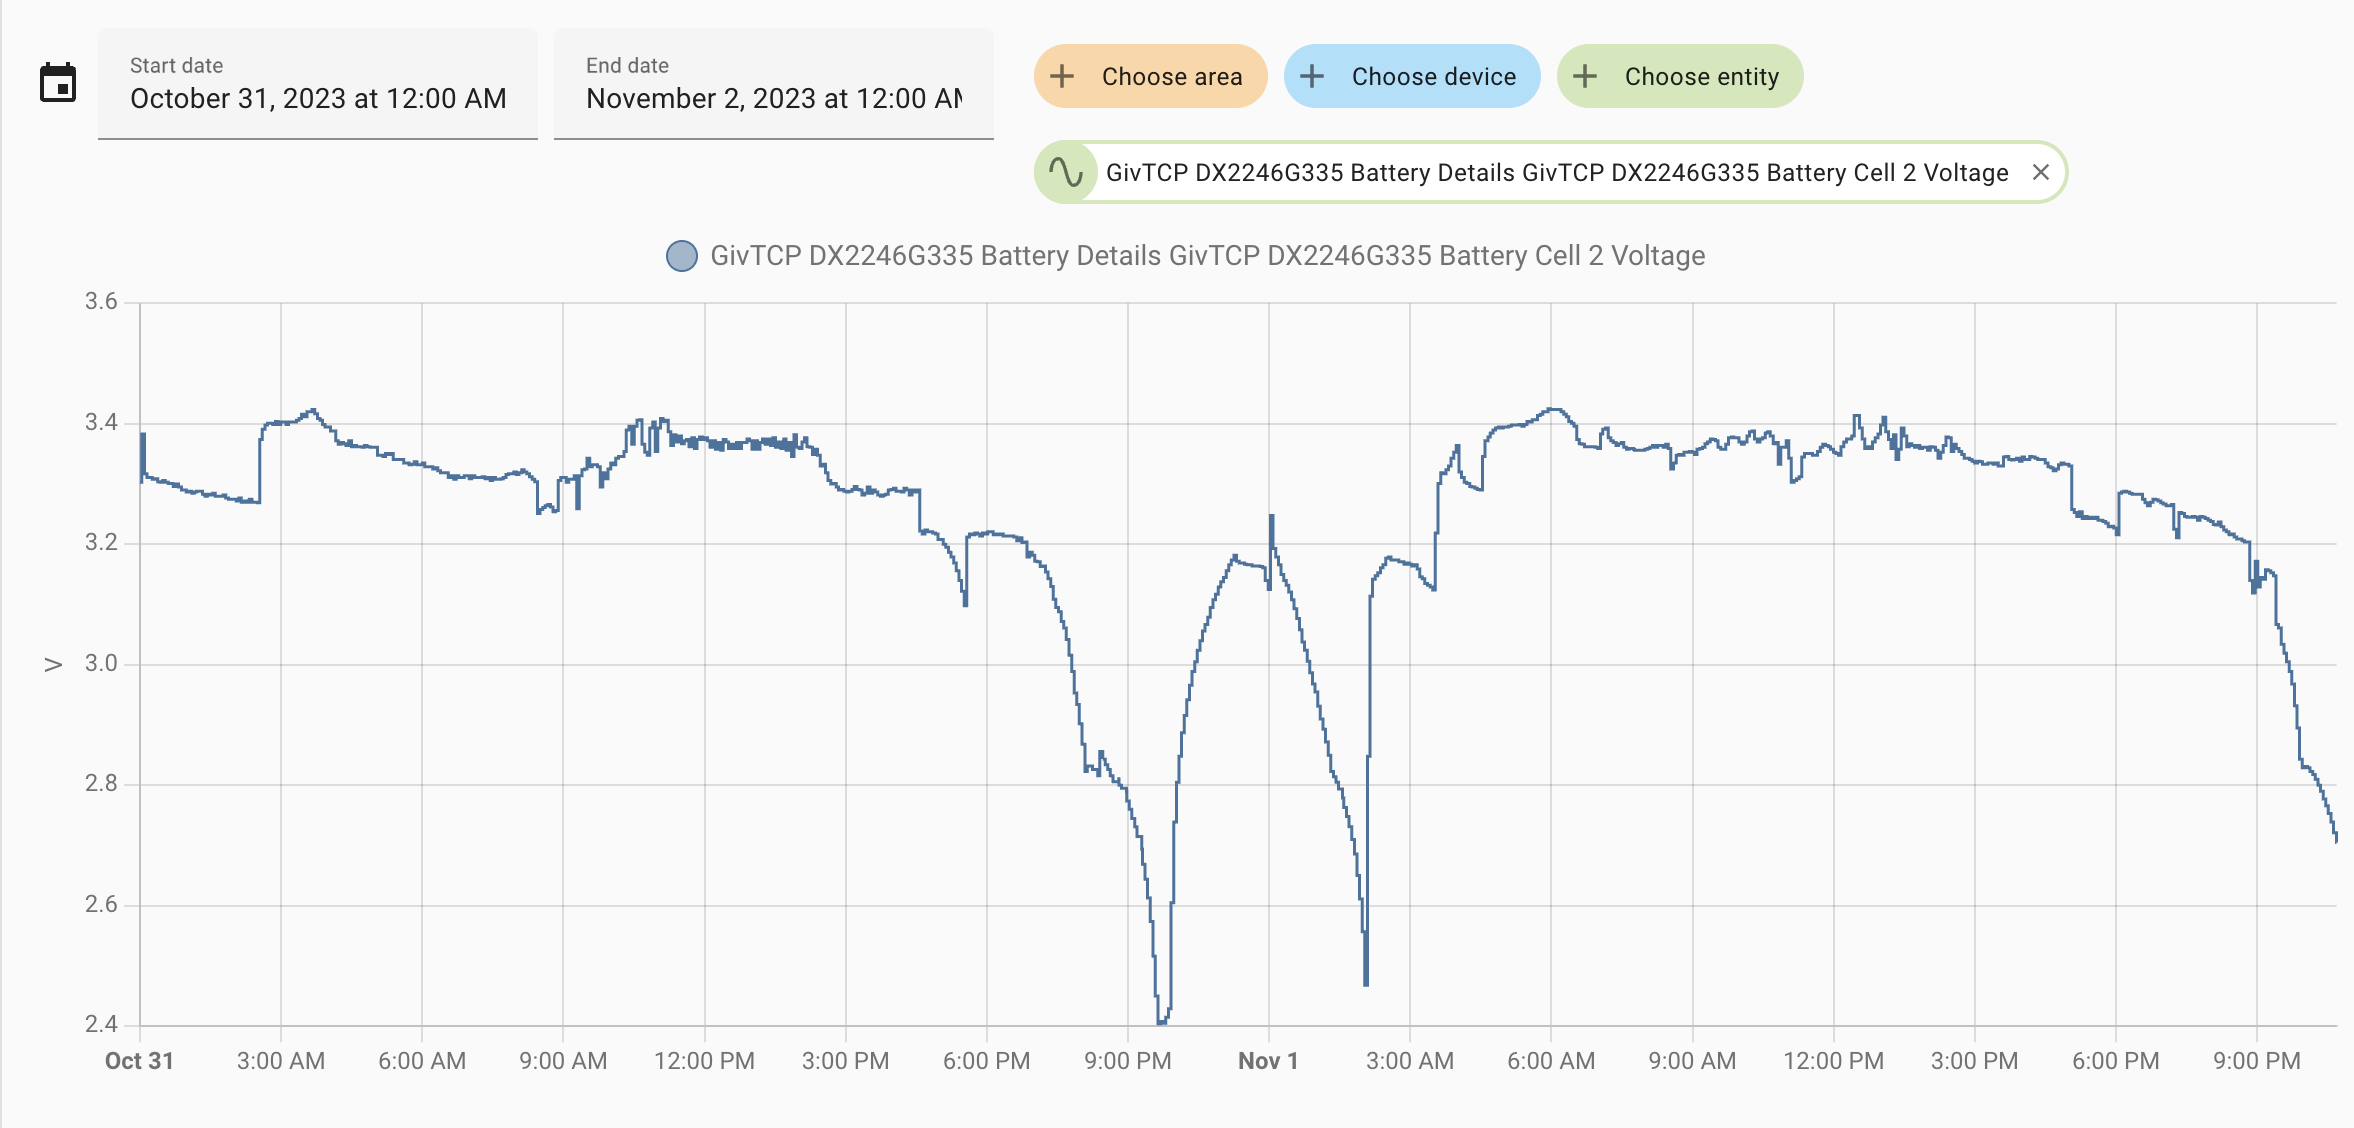
Task: Edit the End date field
Action: pyautogui.click(x=774, y=84)
